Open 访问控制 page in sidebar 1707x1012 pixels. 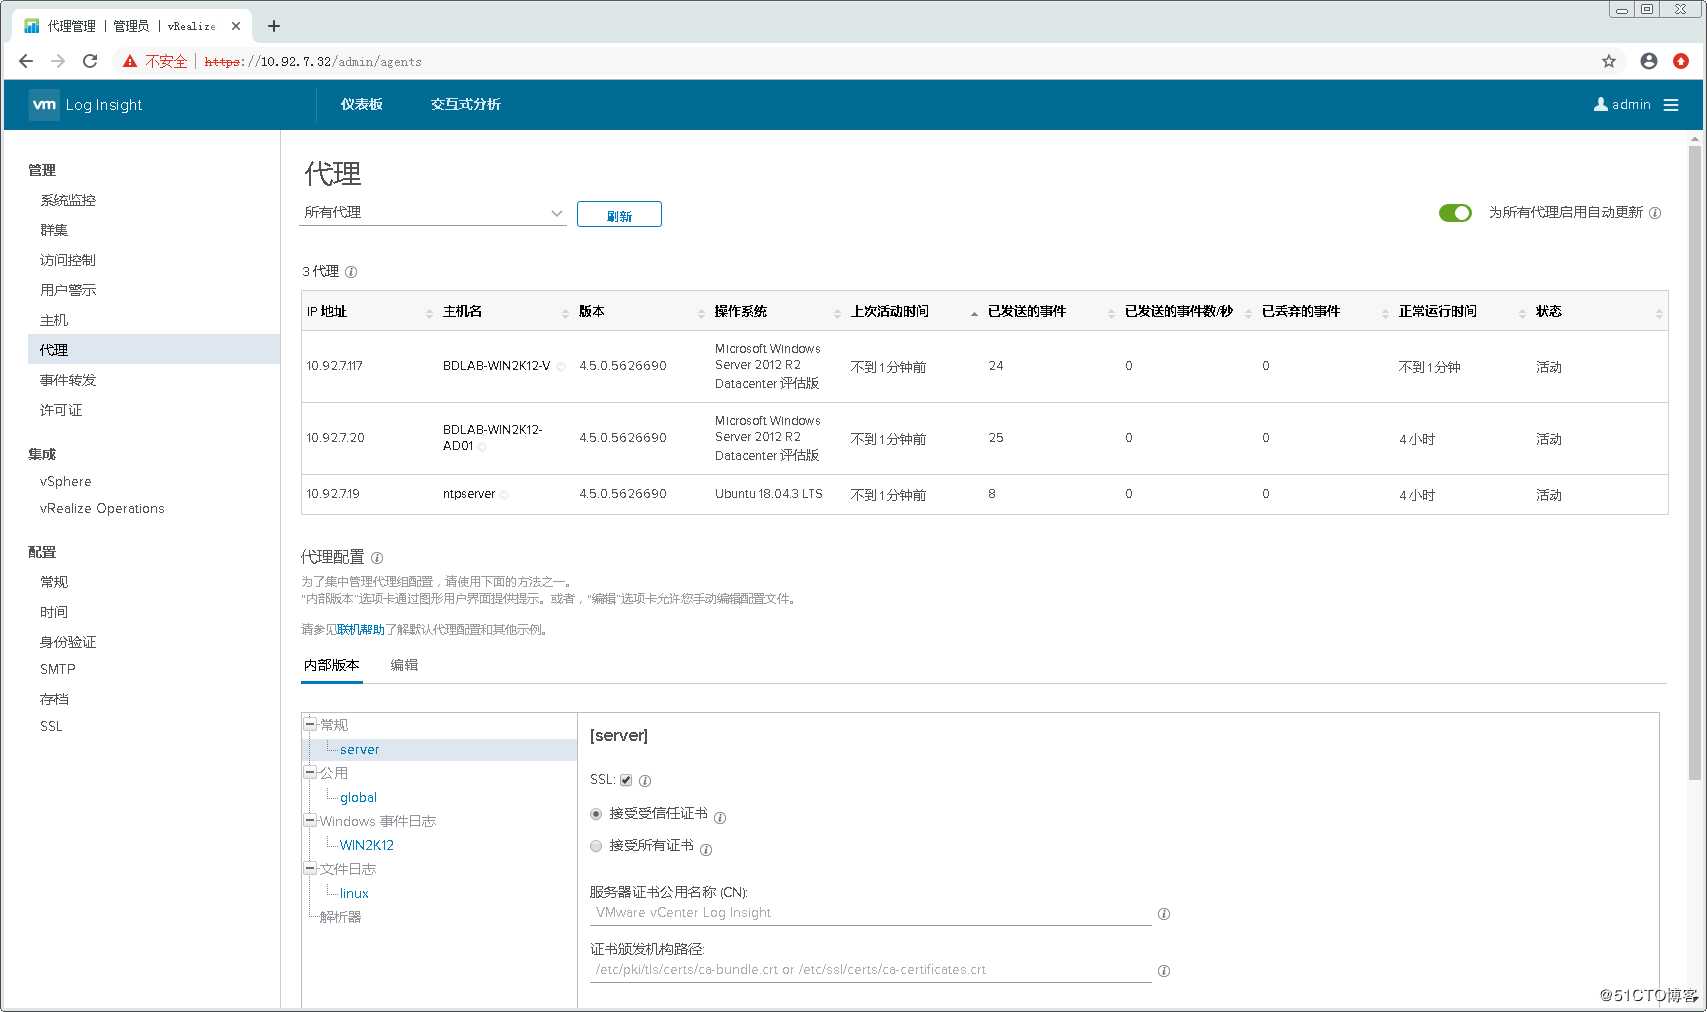pyautogui.click(x=68, y=260)
